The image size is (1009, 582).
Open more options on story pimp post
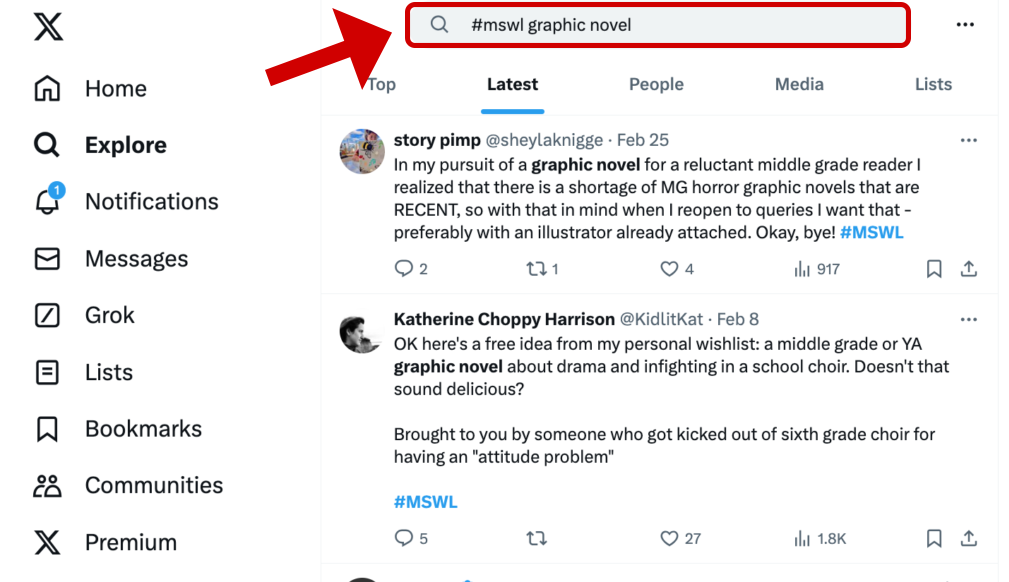click(x=968, y=140)
